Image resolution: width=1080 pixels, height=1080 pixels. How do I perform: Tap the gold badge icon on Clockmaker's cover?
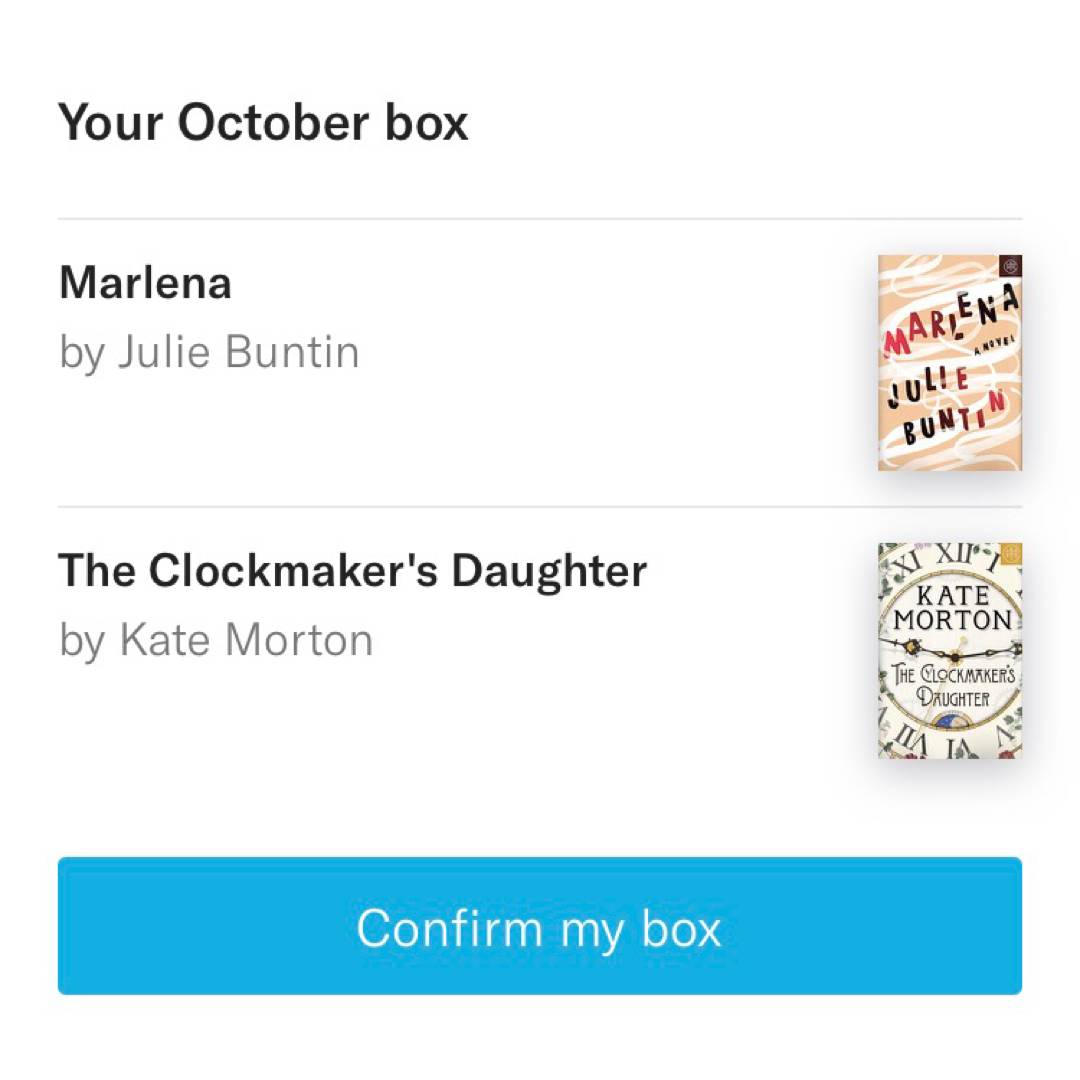[1010, 555]
